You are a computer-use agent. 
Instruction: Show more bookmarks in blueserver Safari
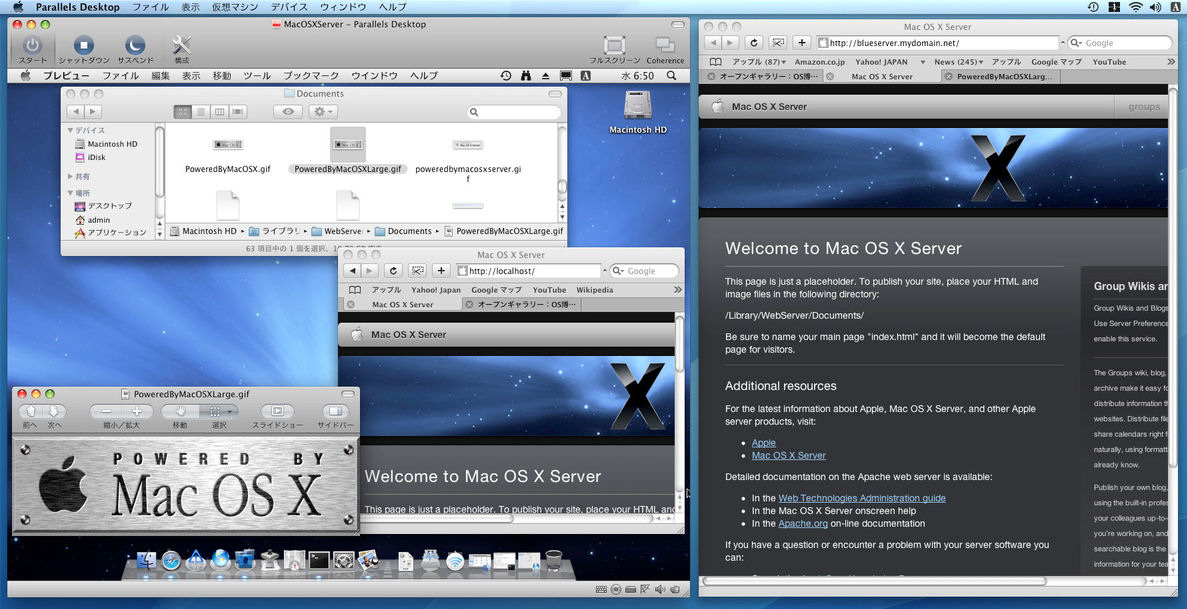tap(1171, 62)
